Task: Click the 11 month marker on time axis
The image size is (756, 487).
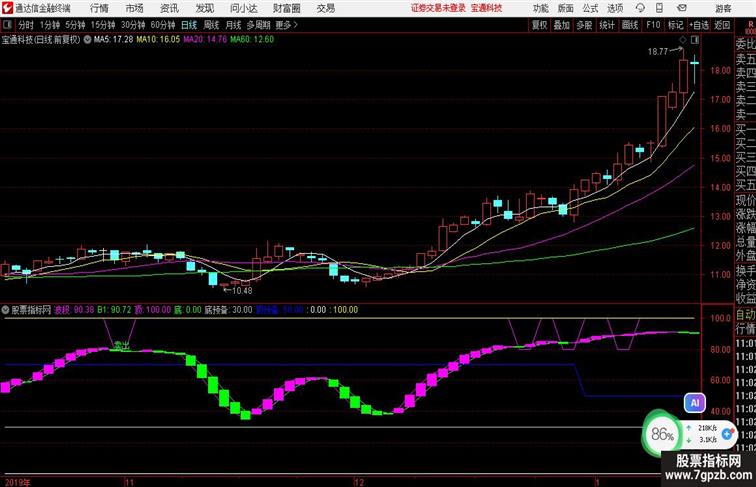Action: click(129, 482)
